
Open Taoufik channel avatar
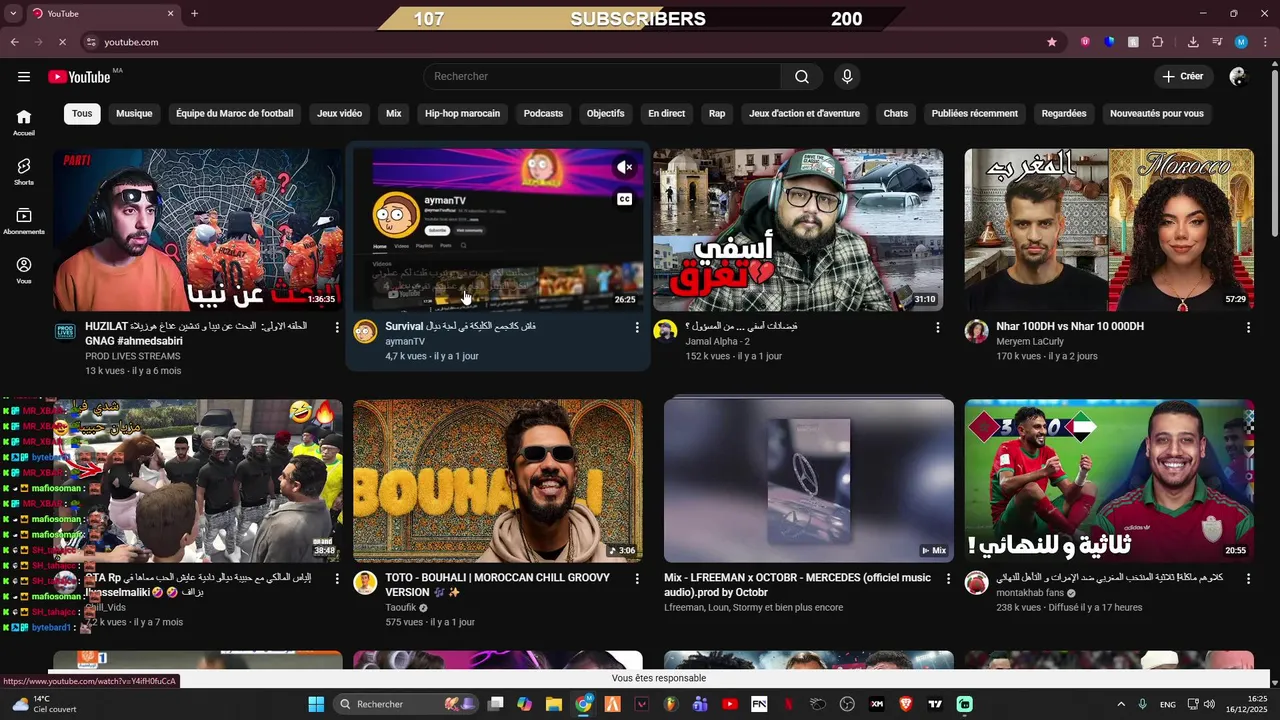(366, 583)
